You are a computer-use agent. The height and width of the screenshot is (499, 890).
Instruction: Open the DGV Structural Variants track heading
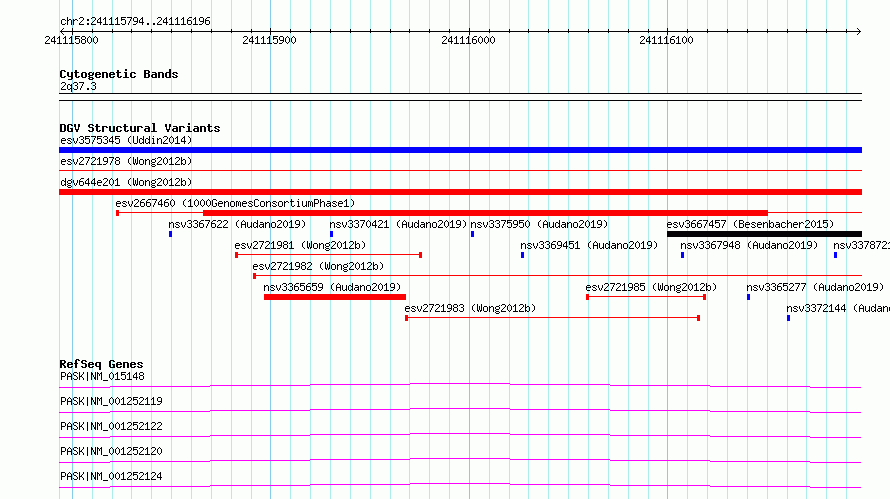coord(140,128)
